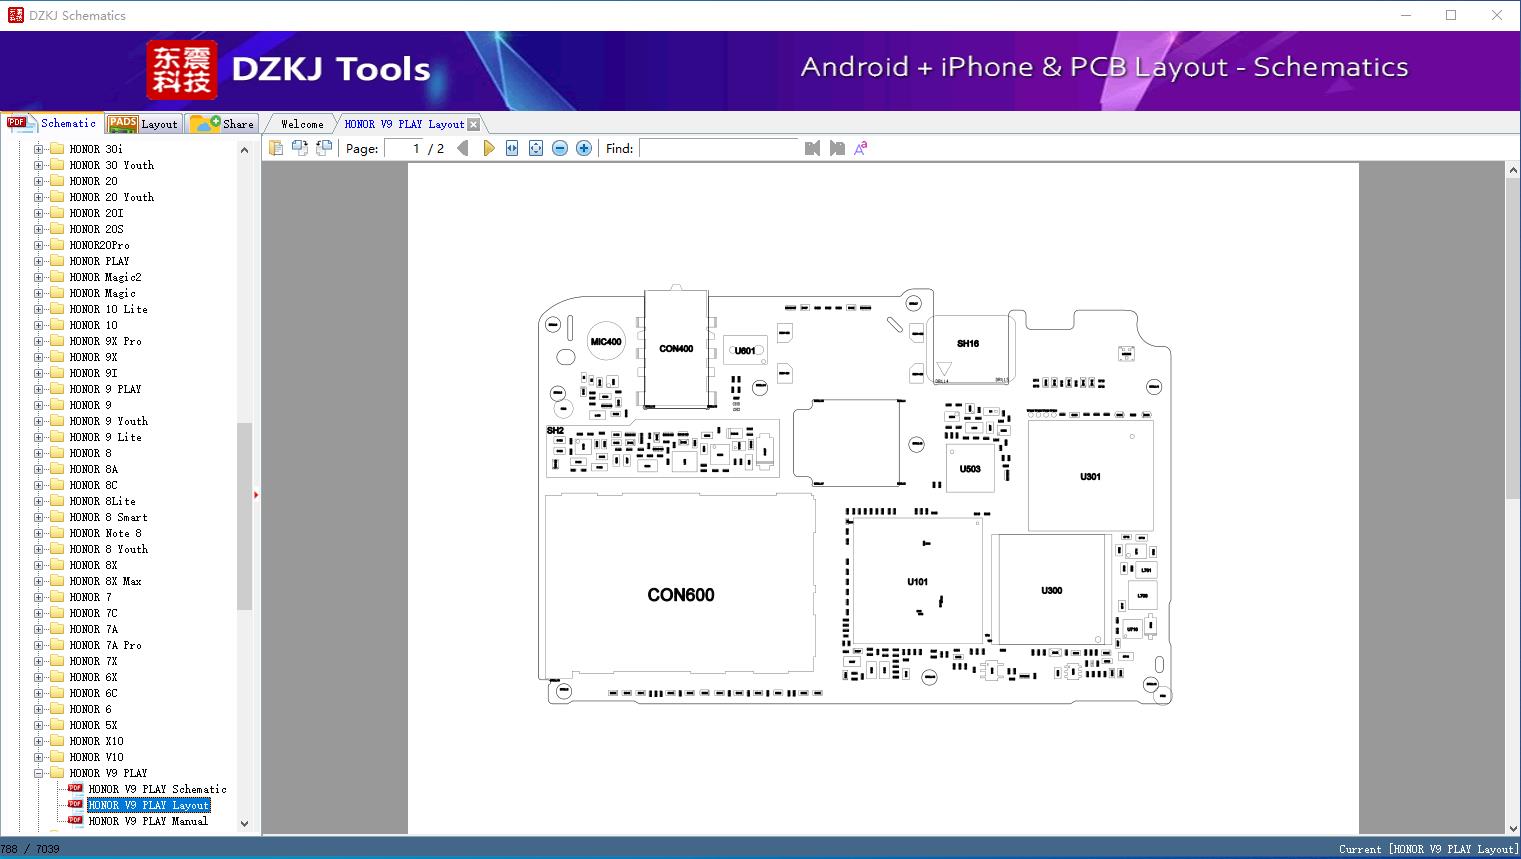Click the Find text box

(719, 148)
